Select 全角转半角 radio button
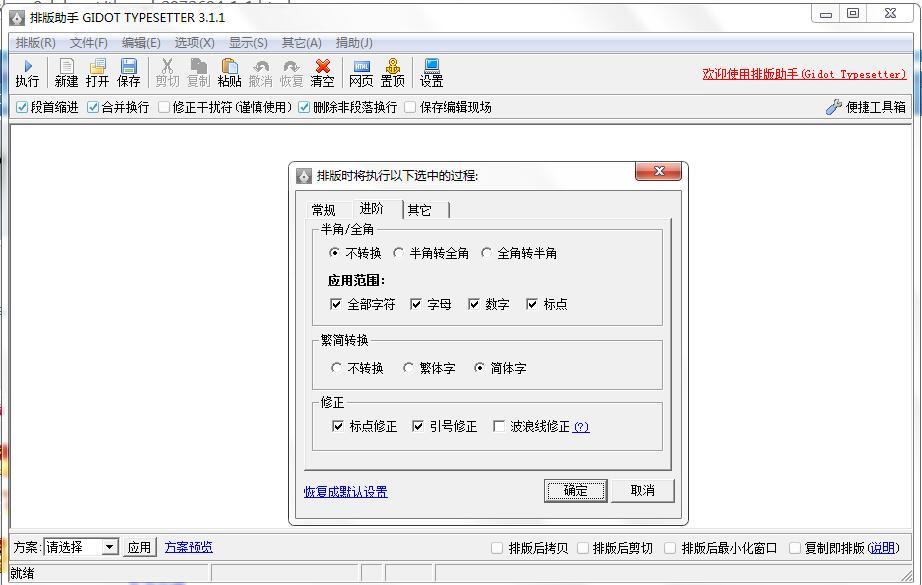The width and height of the screenshot is (922, 585). (486, 253)
